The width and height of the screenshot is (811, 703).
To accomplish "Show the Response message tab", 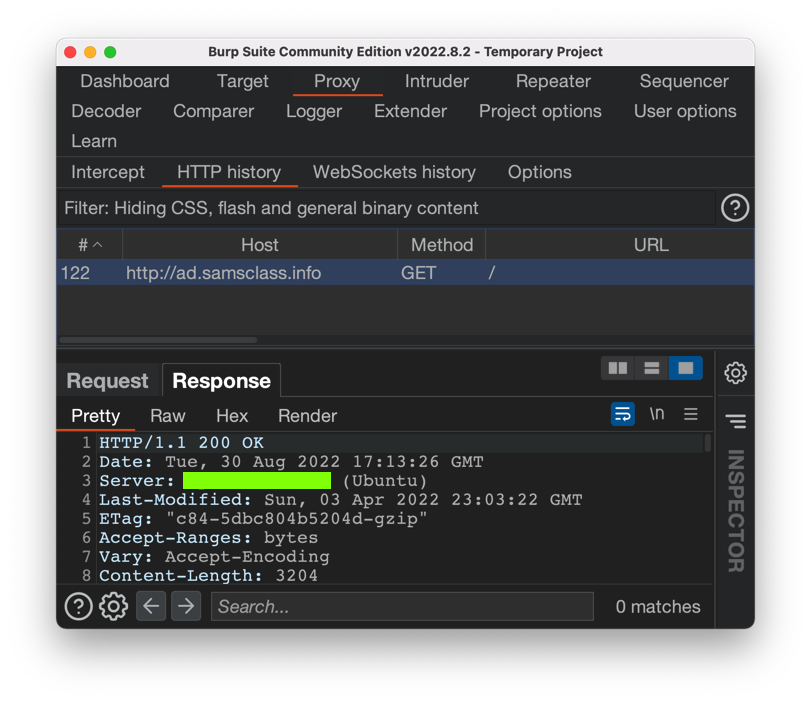I will pos(221,381).
